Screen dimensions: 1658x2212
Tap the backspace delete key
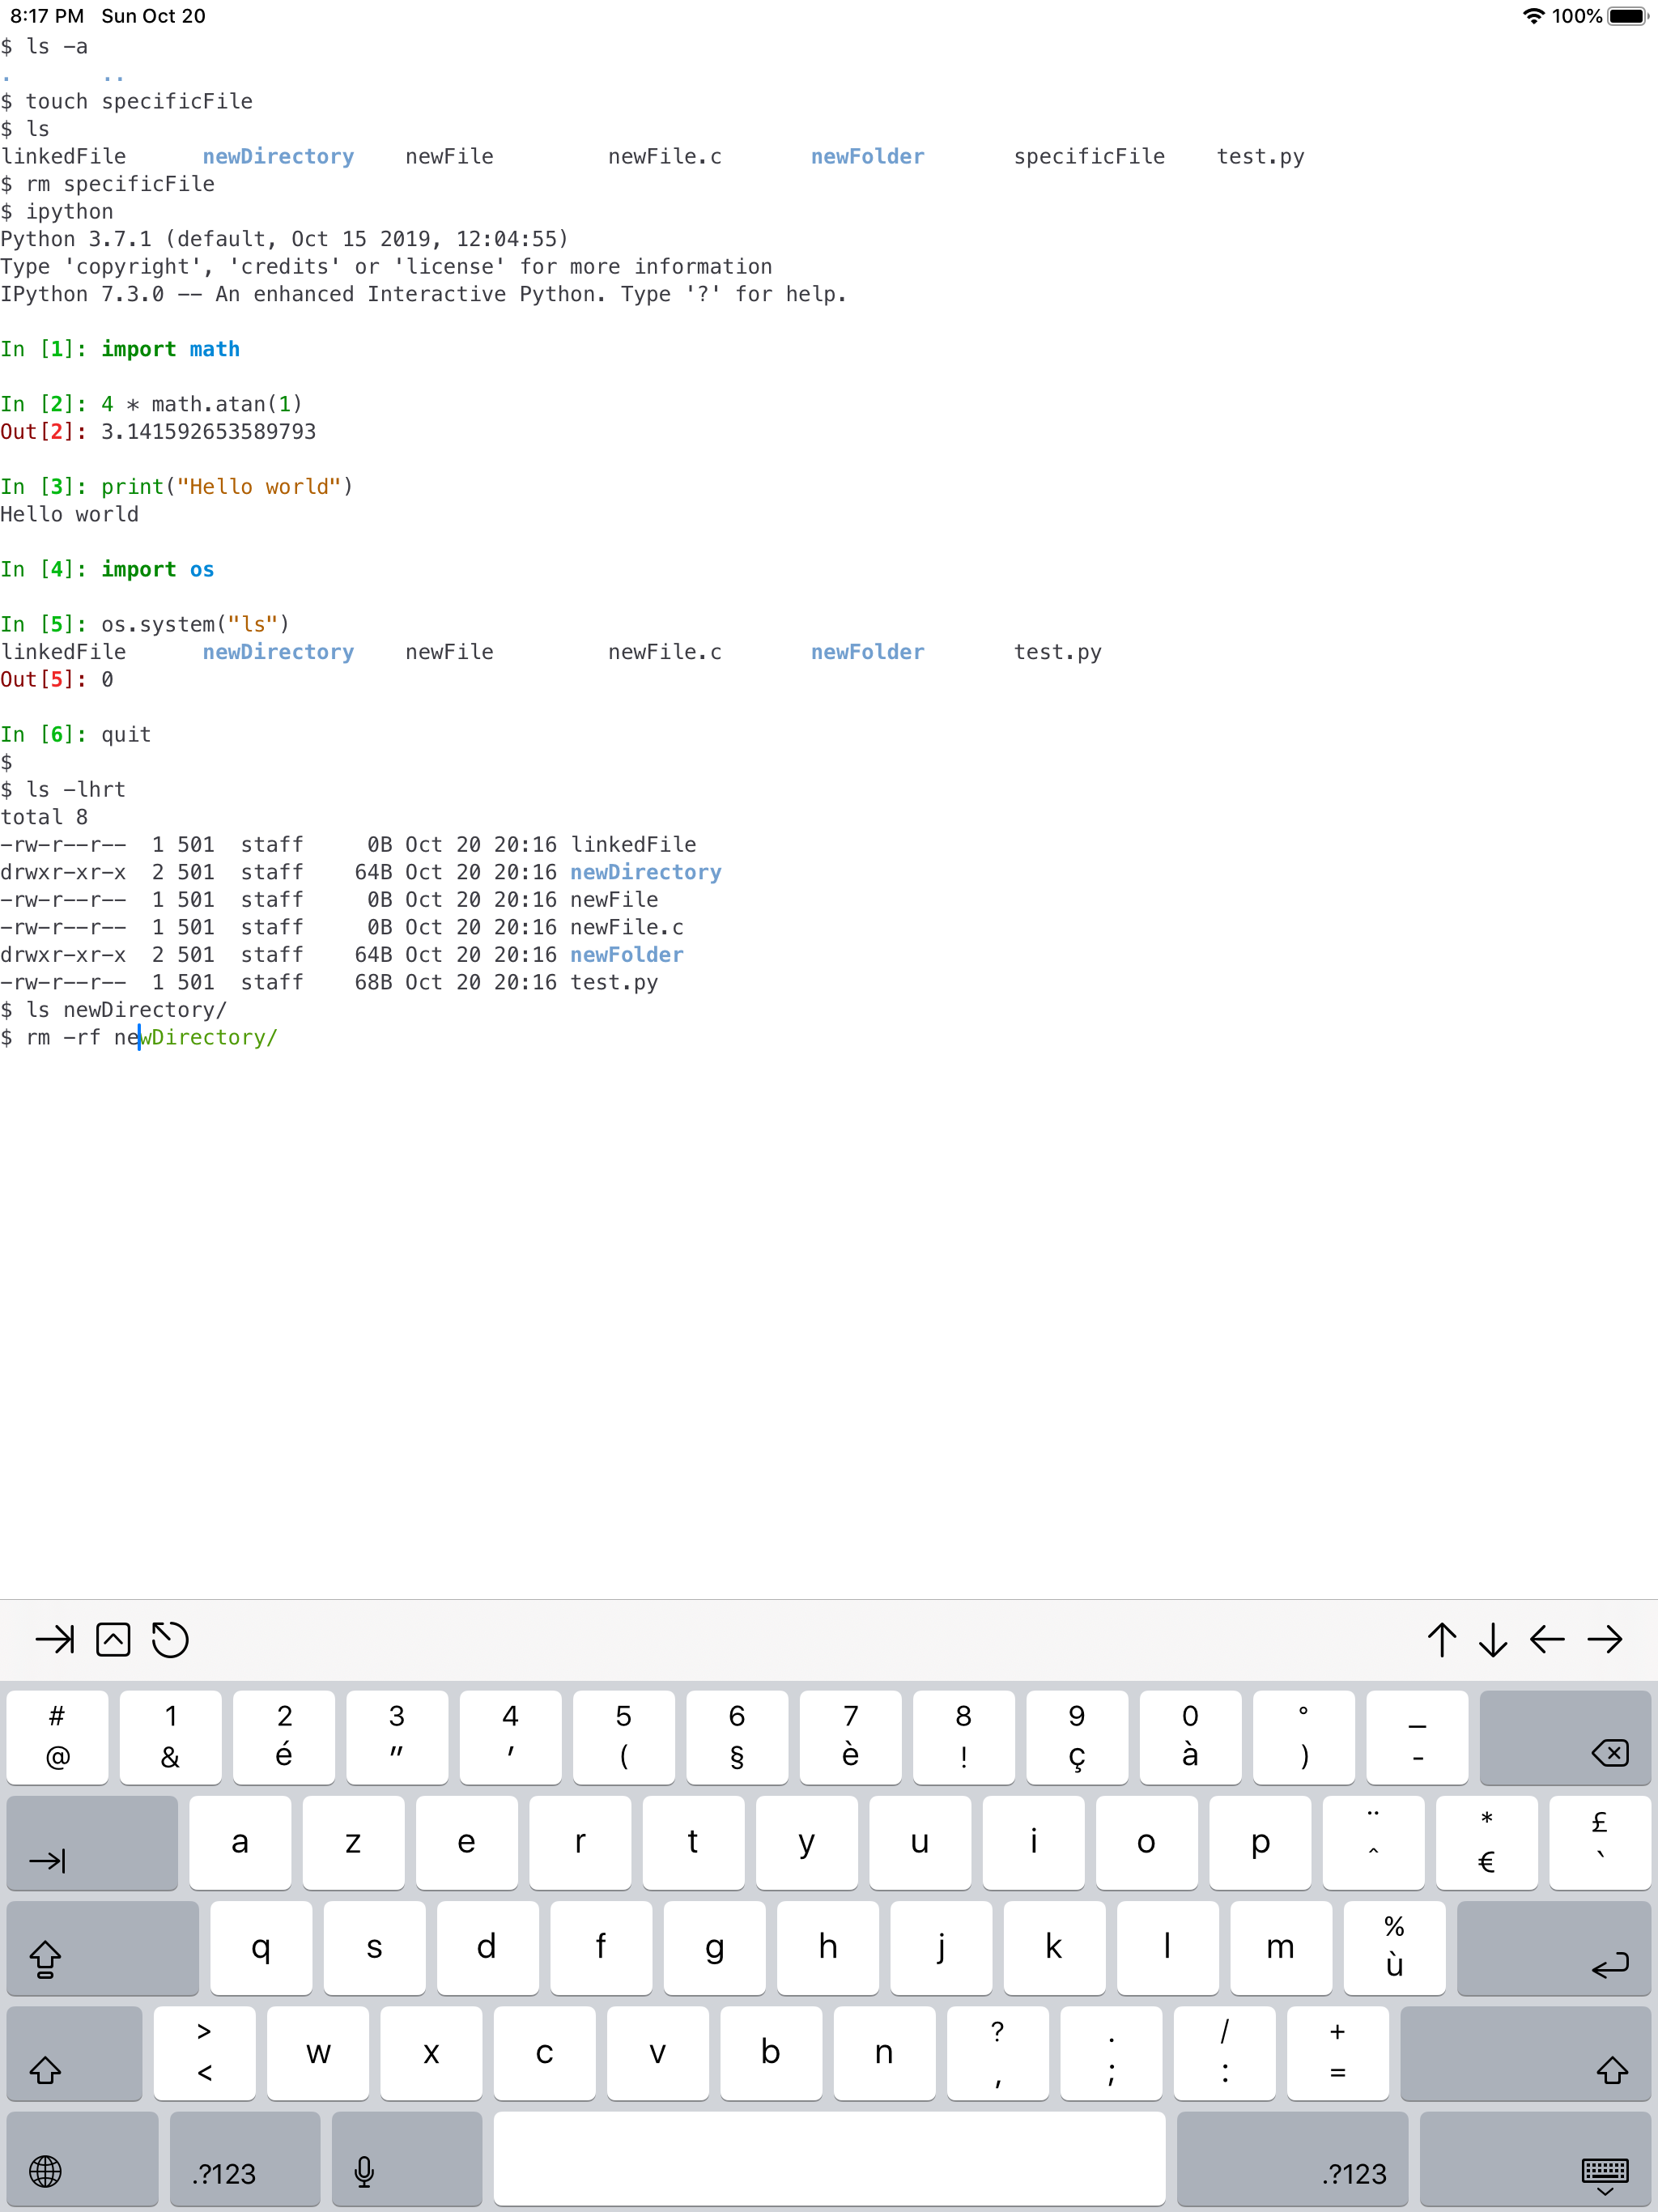click(1564, 1738)
